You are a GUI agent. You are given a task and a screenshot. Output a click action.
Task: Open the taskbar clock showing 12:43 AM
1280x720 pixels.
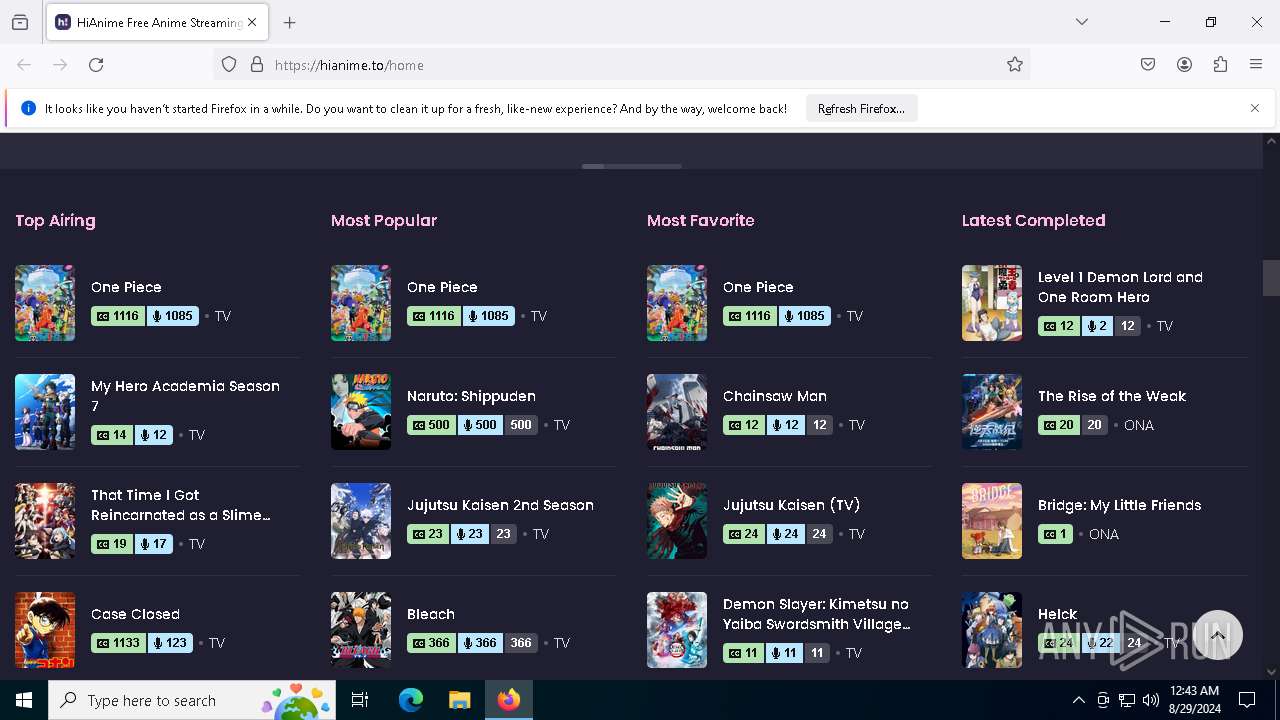click(1193, 700)
